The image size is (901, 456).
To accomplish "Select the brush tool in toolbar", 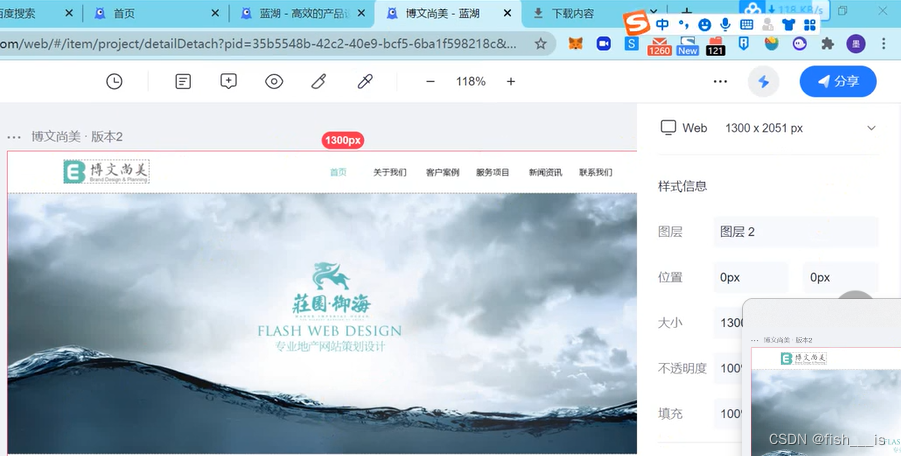I will coord(319,82).
